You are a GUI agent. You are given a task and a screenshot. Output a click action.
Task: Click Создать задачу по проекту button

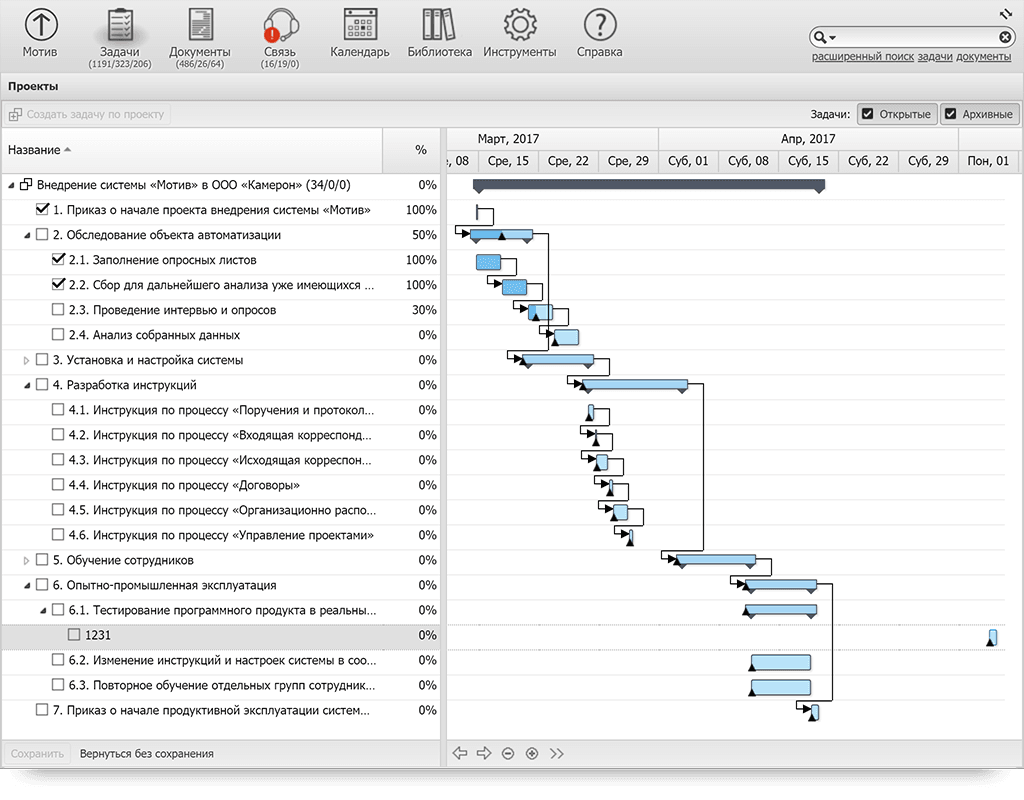86,114
